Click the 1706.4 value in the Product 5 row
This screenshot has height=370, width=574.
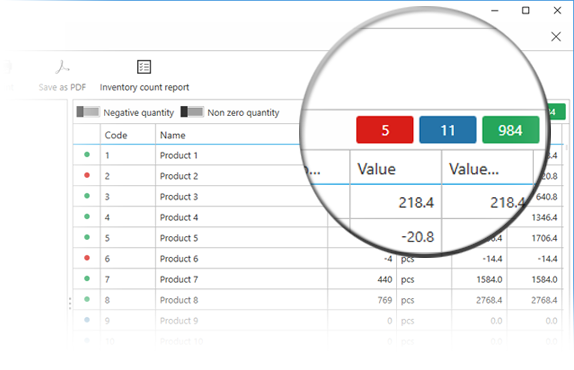544,238
